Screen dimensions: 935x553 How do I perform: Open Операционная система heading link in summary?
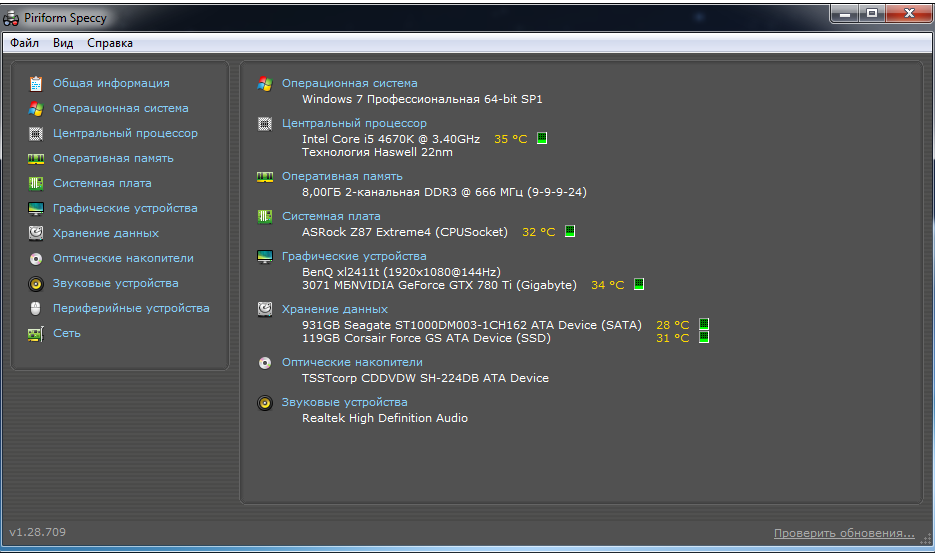coord(349,84)
